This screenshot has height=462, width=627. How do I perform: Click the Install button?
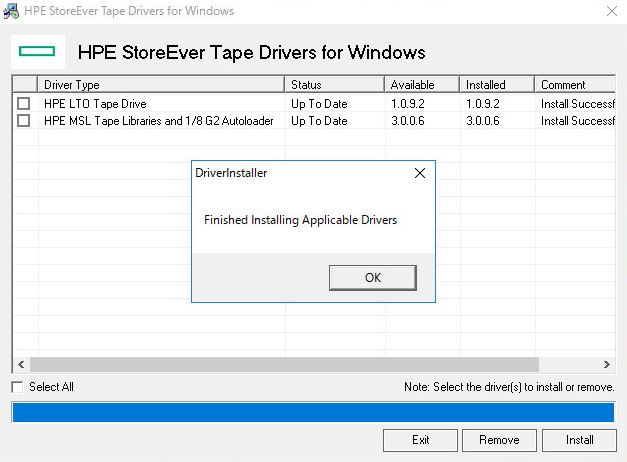(579, 440)
